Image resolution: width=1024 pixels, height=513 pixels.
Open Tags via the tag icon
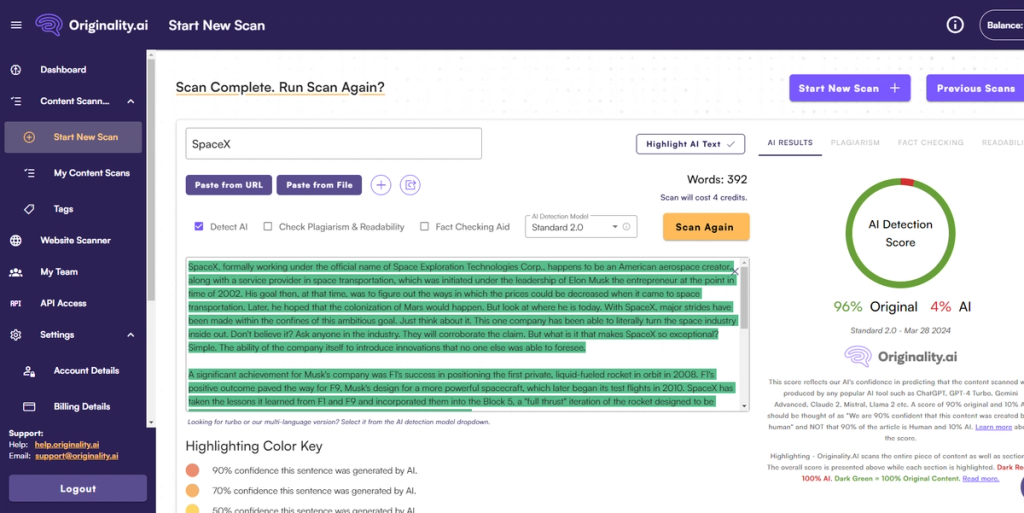[29, 209]
